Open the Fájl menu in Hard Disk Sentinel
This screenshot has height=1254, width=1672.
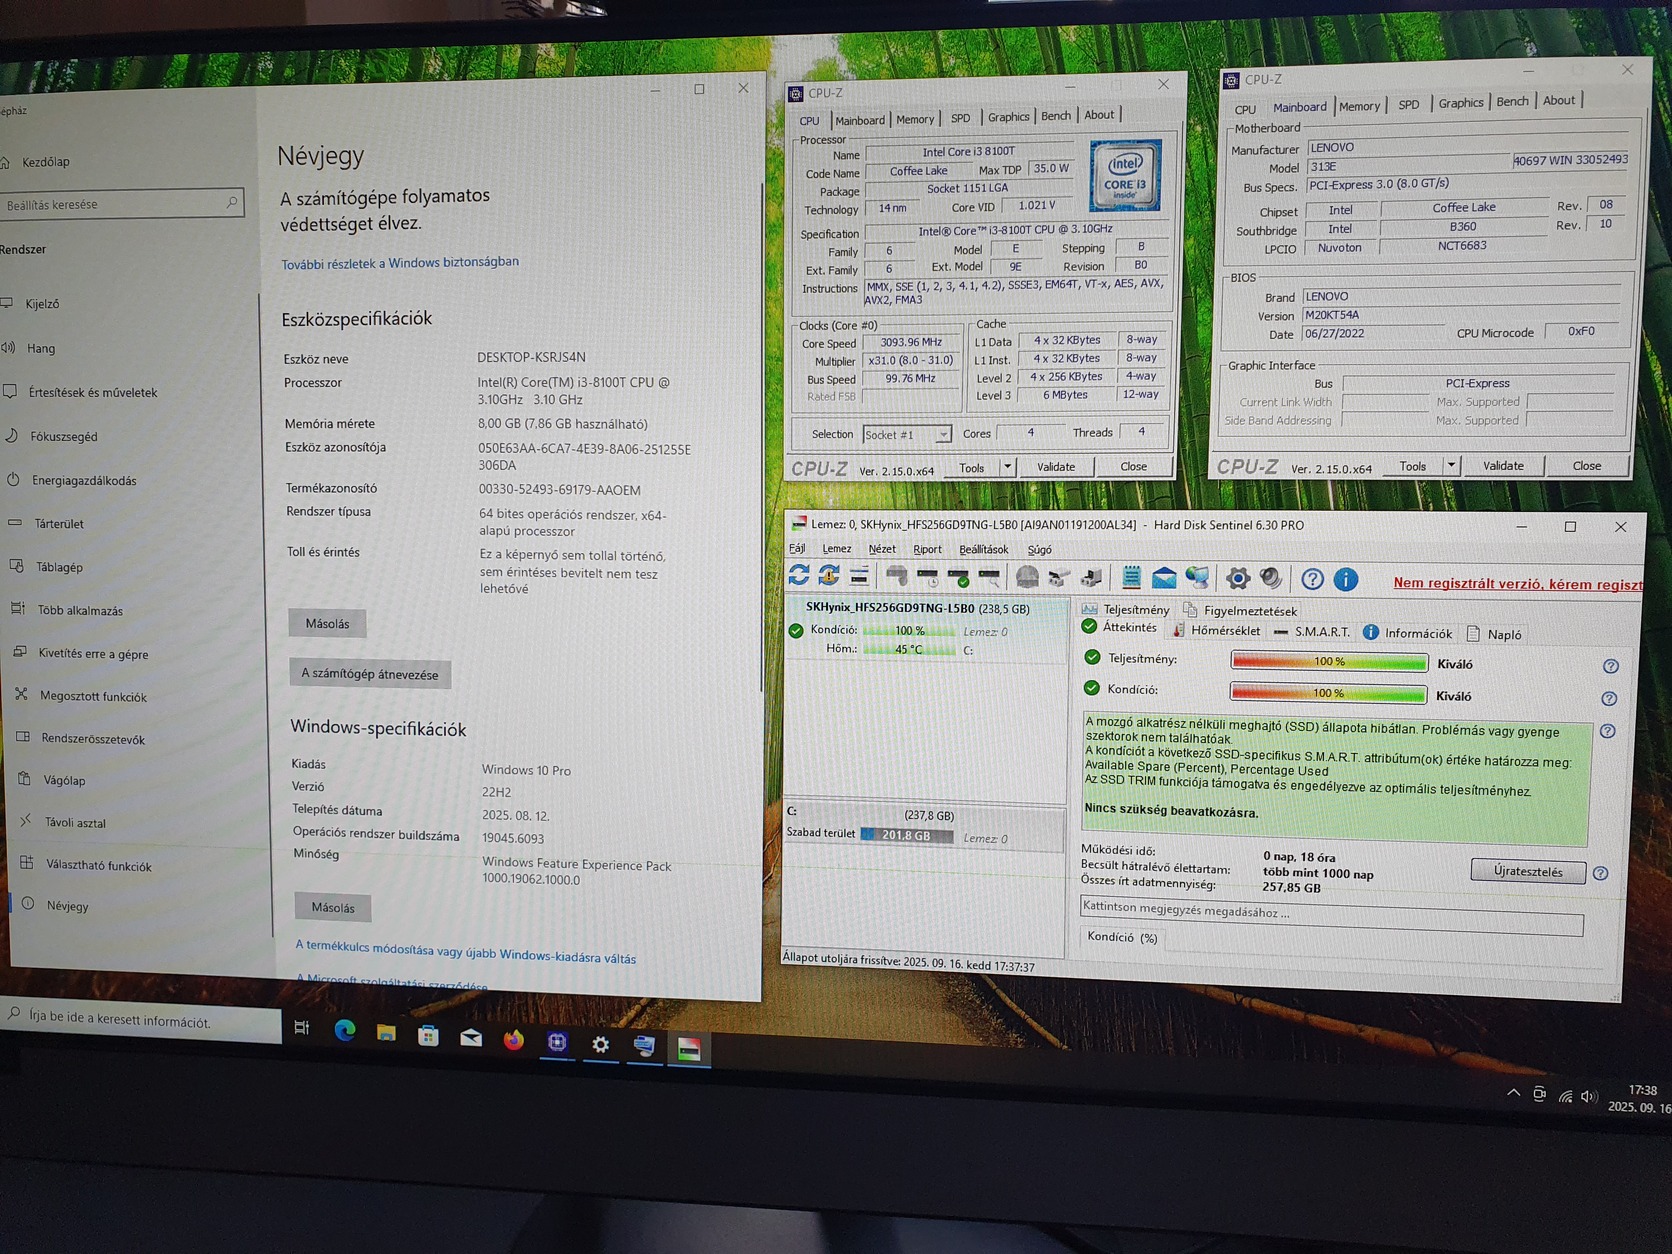click(797, 548)
